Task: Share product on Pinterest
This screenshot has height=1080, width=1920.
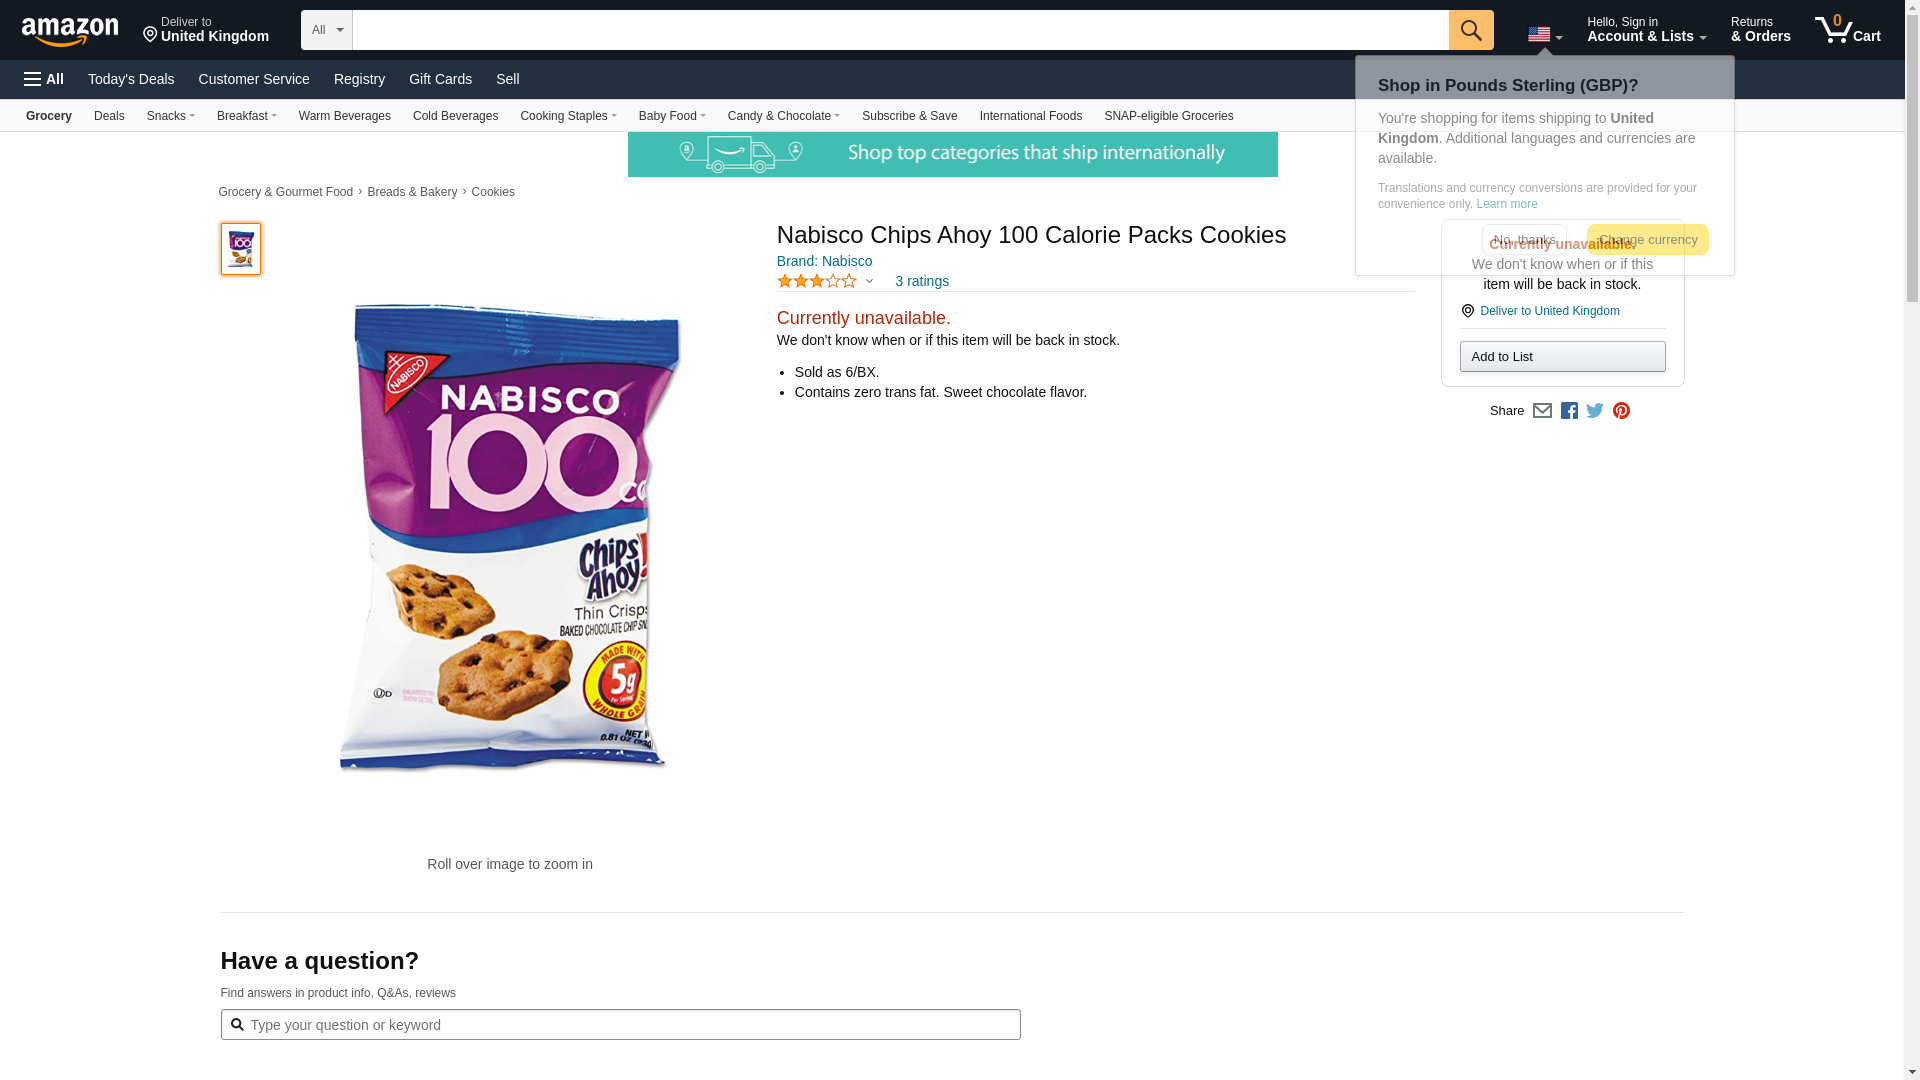Action: click(x=1621, y=411)
